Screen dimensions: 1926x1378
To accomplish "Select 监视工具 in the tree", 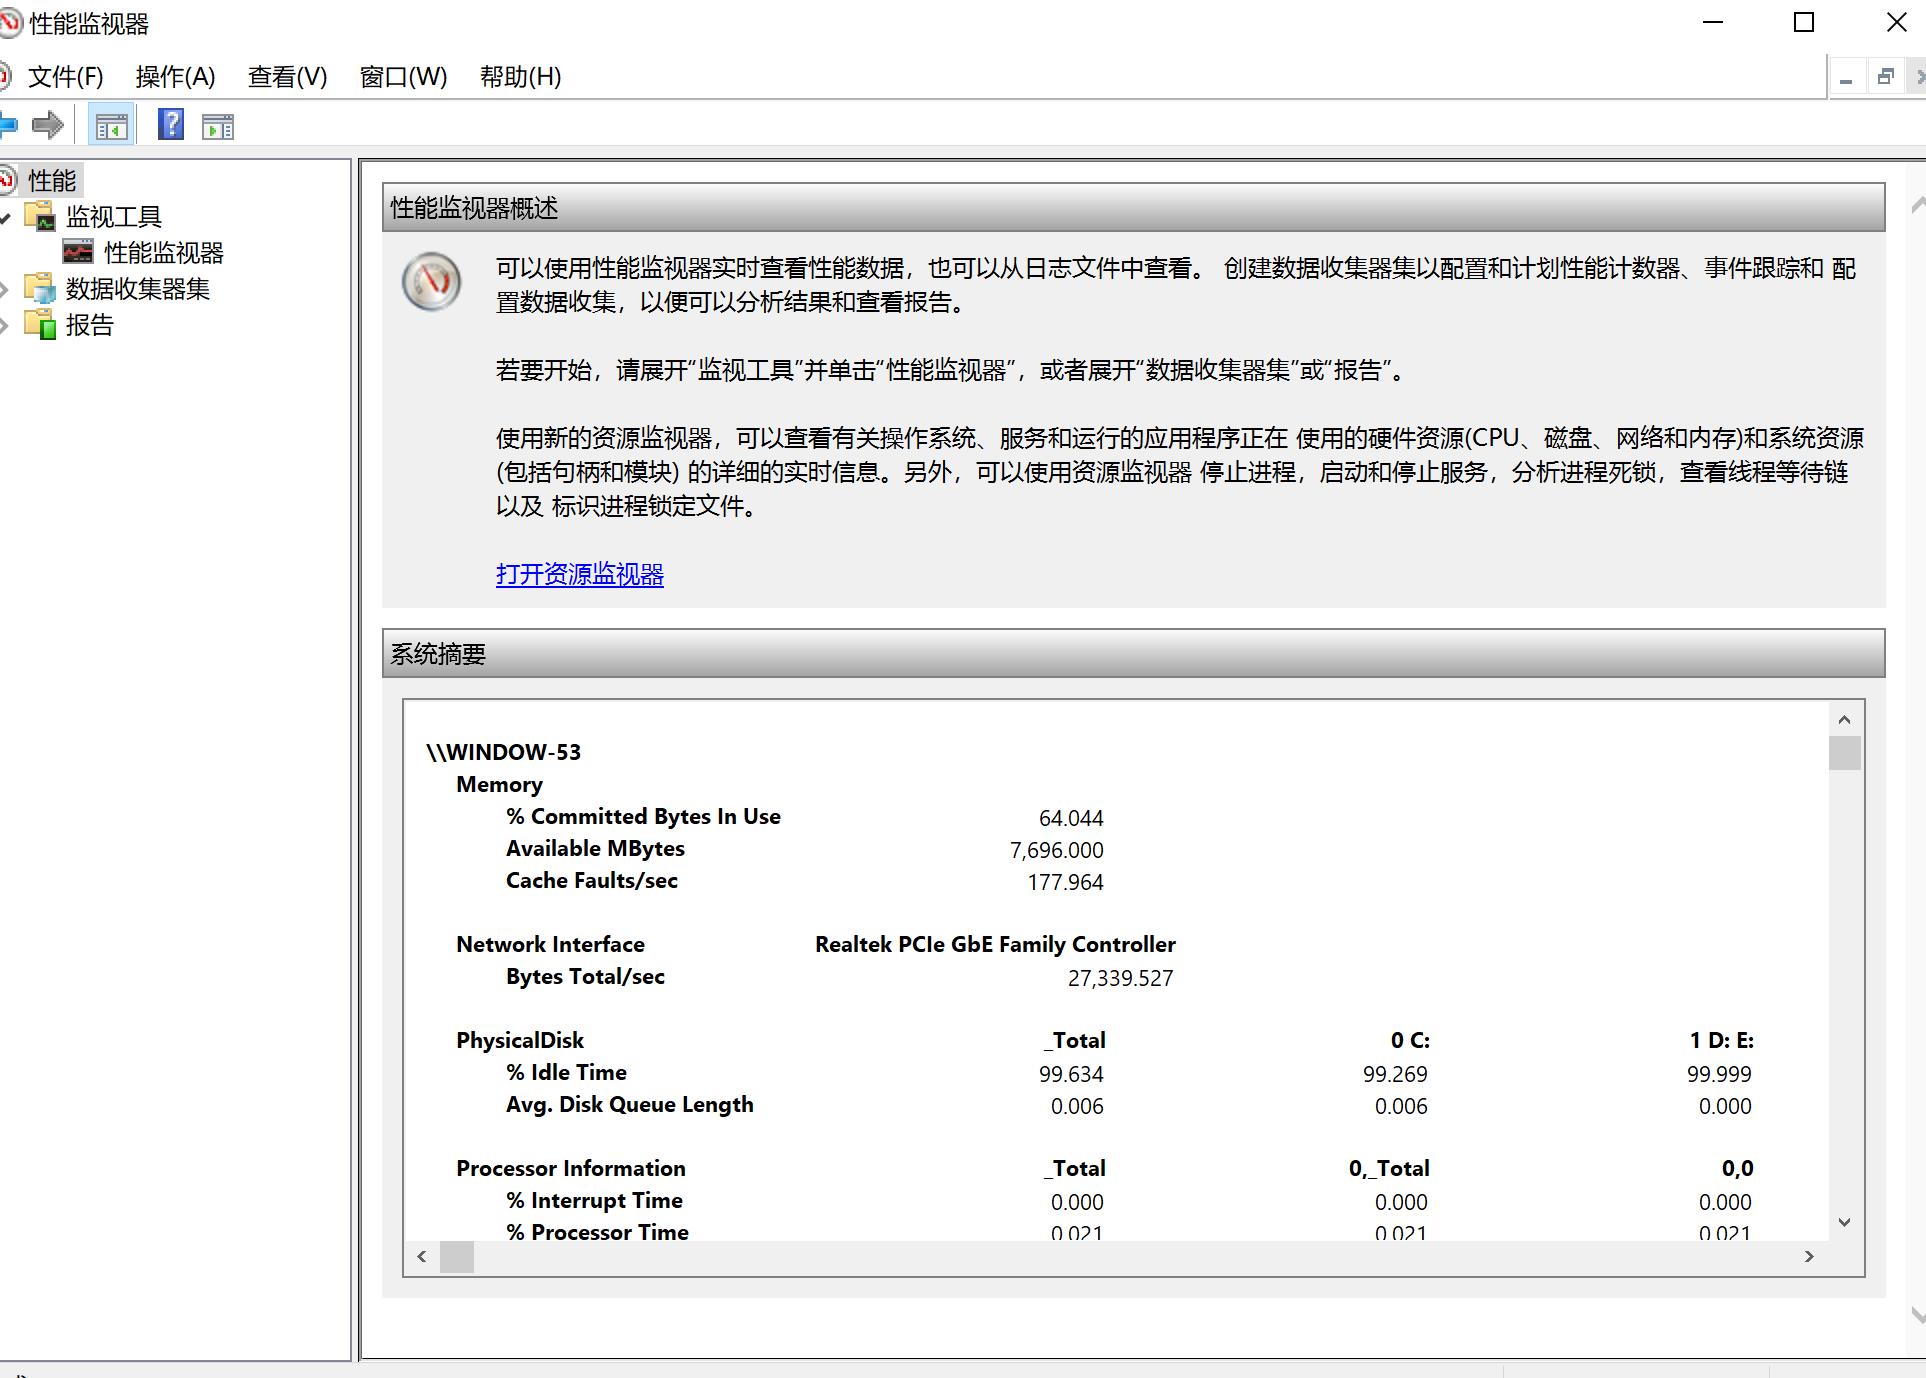I will coord(113,216).
